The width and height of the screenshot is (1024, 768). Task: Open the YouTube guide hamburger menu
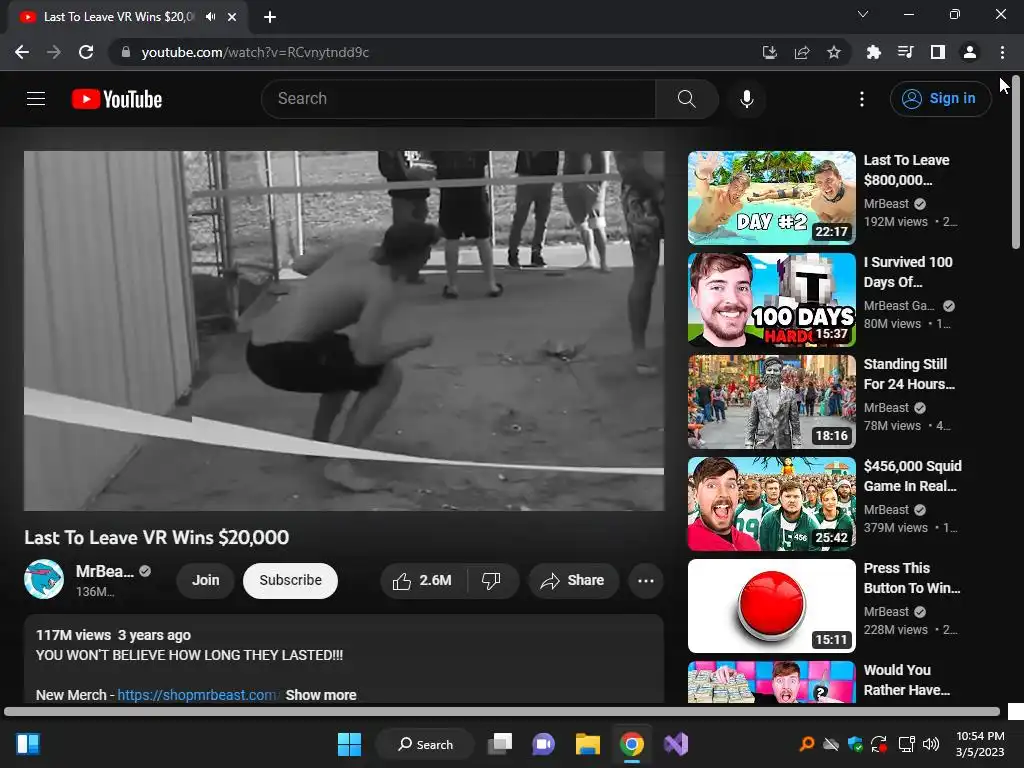[36, 99]
